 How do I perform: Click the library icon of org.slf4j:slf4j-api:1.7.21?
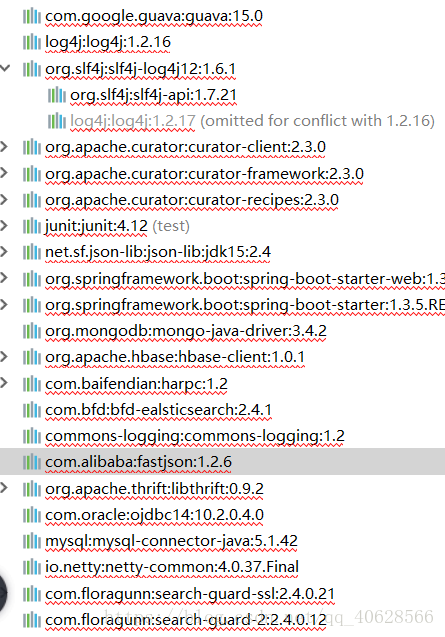(x=57, y=95)
